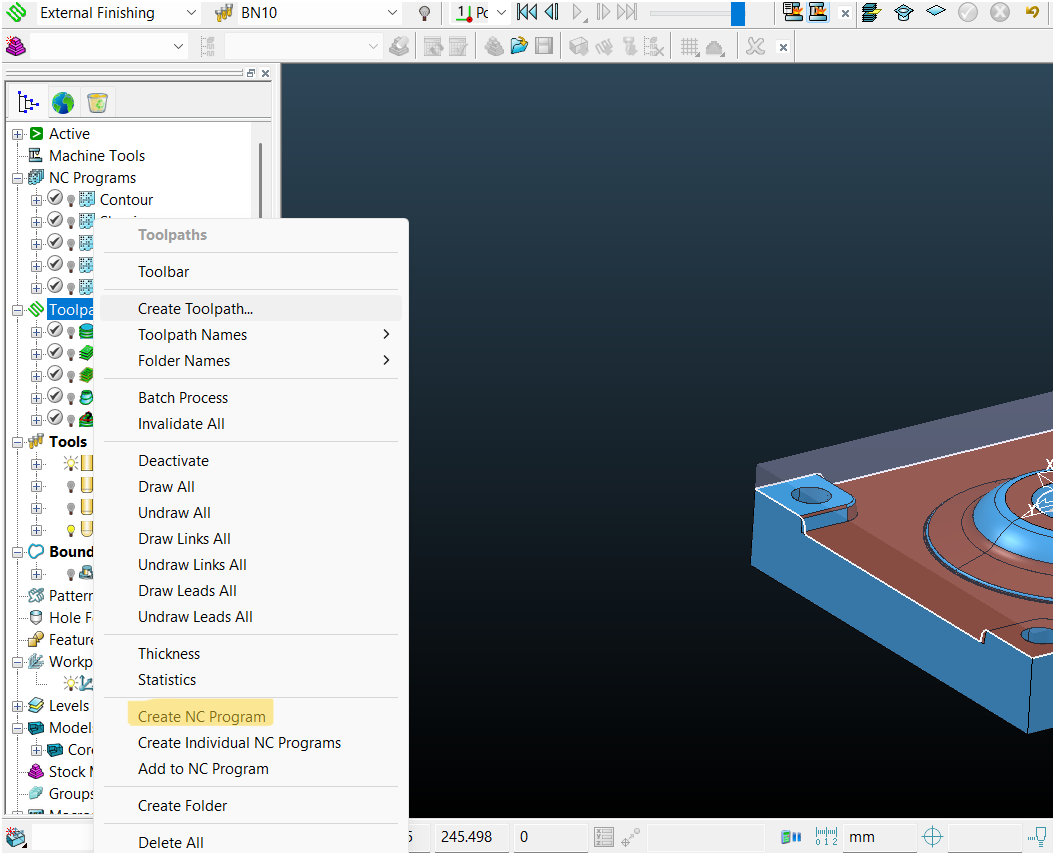Image resolution: width=1055 pixels, height=855 pixels.
Task: Select Machine Tools in explorer tree
Action: [x=97, y=156]
